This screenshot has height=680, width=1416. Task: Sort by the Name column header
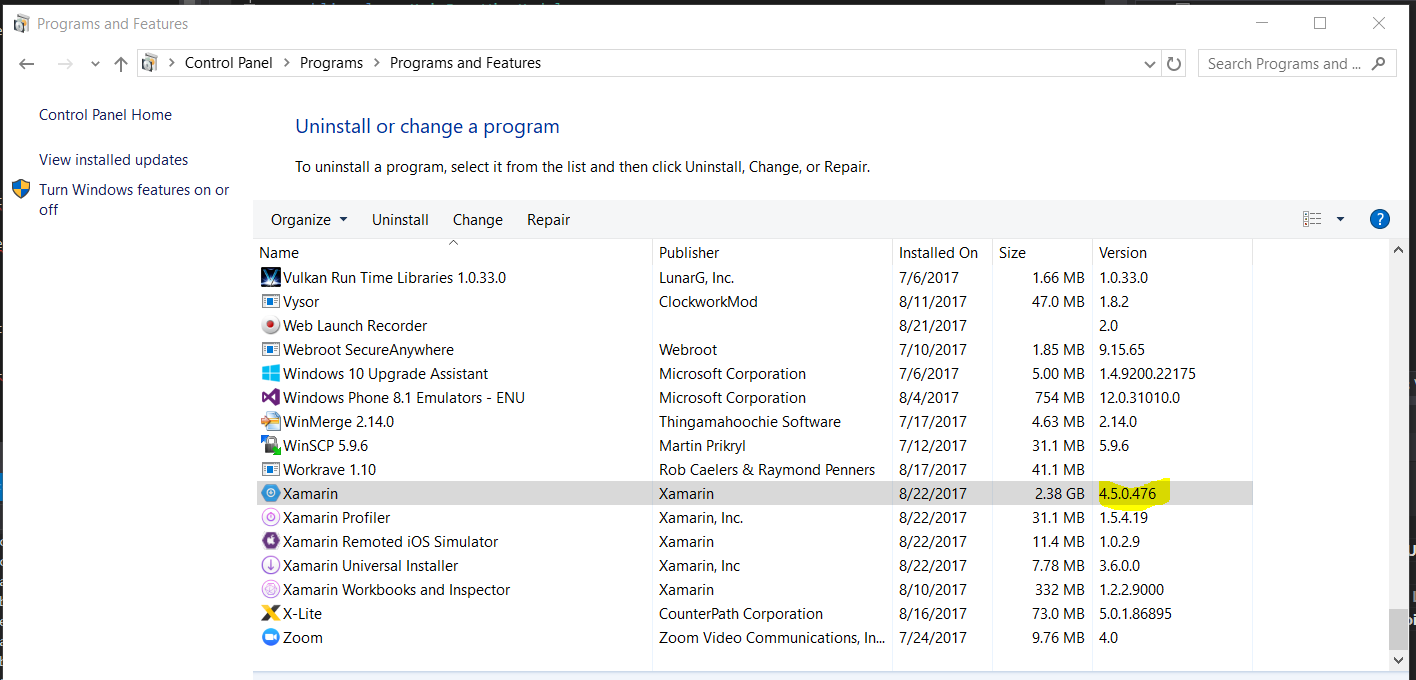click(x=453, y=252)
